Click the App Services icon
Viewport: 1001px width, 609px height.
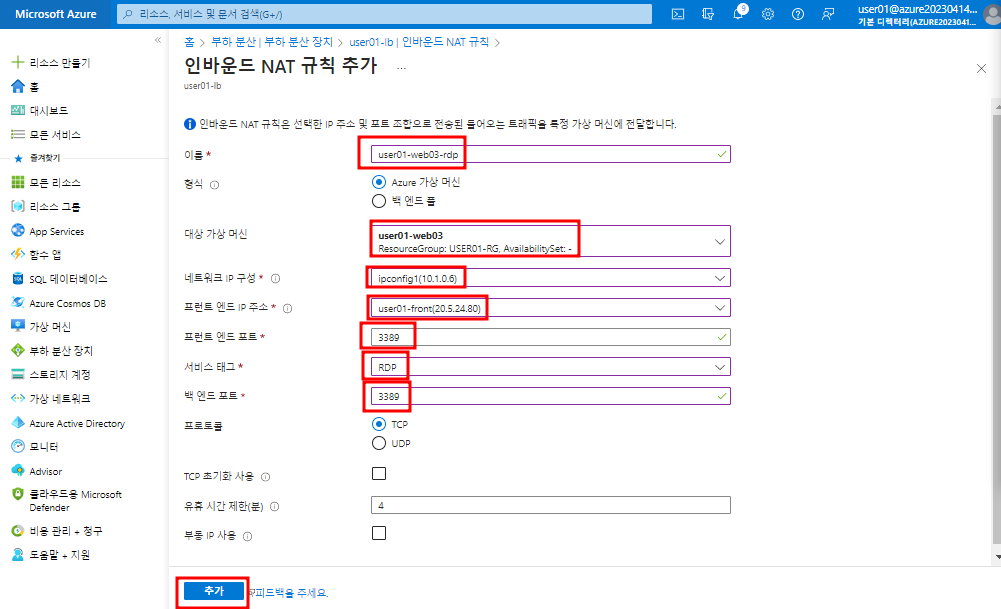point(18,230)
